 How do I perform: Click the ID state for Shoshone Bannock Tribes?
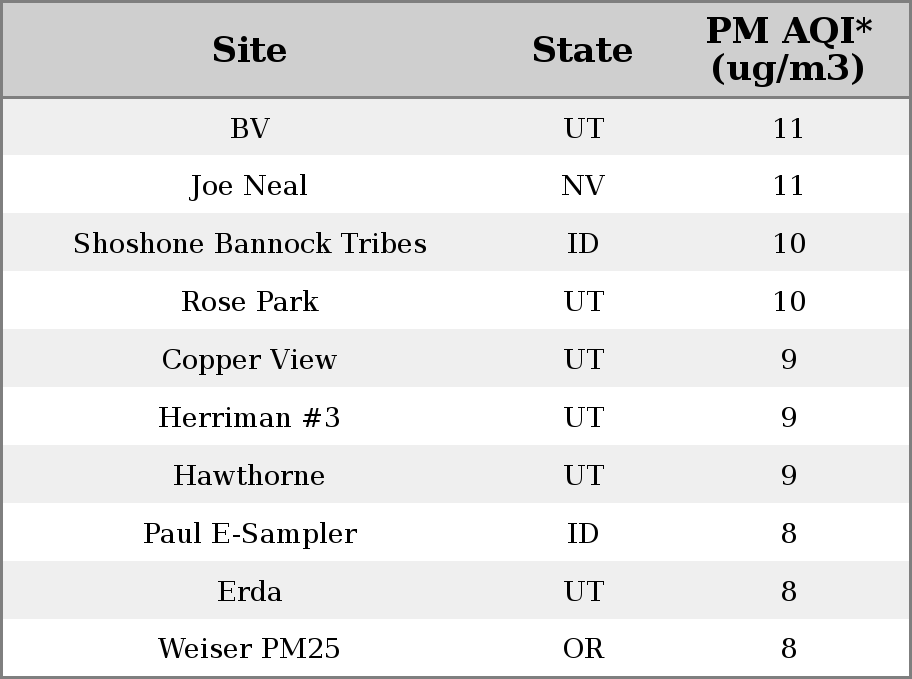click(x=583, y=243)
